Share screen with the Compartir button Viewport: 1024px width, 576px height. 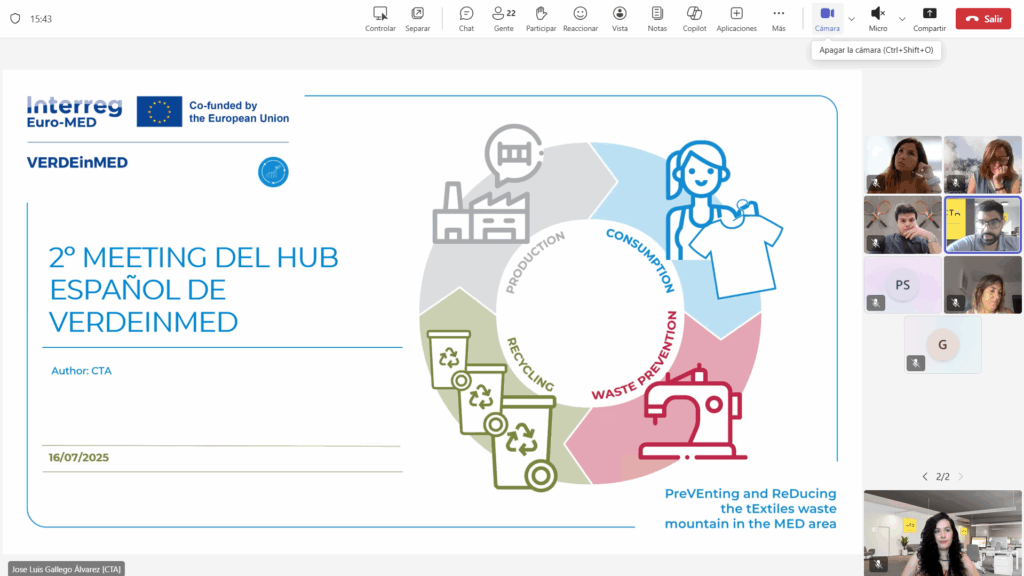(929, 19)
